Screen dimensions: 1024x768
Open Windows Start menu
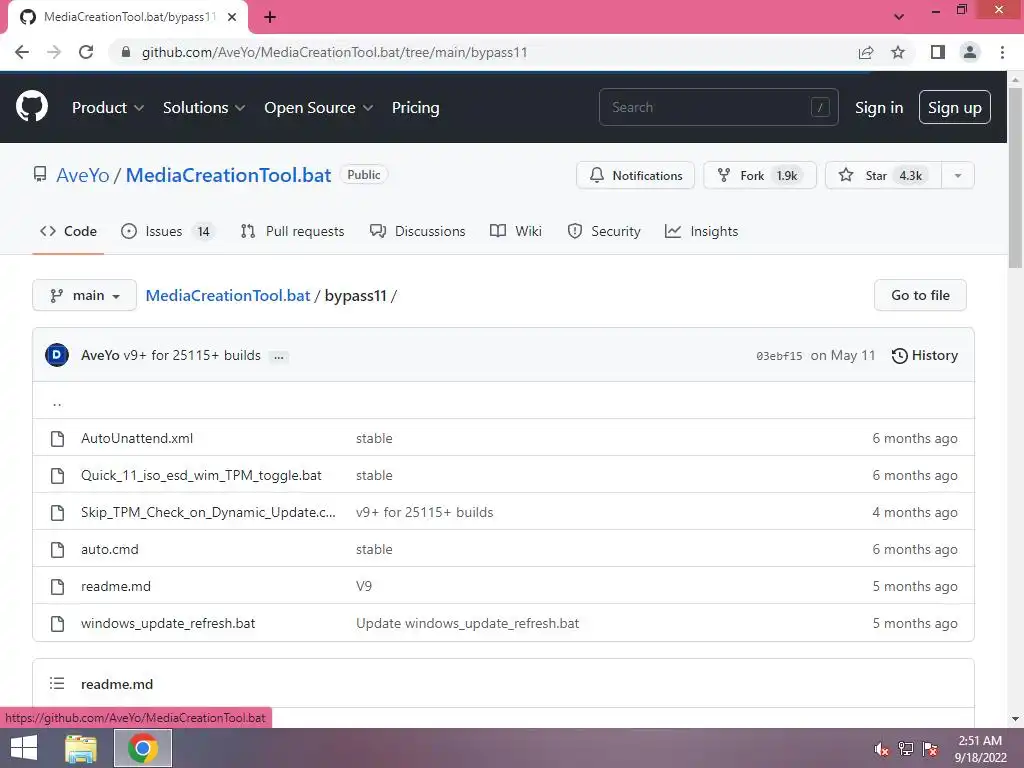tap(24, 748)
